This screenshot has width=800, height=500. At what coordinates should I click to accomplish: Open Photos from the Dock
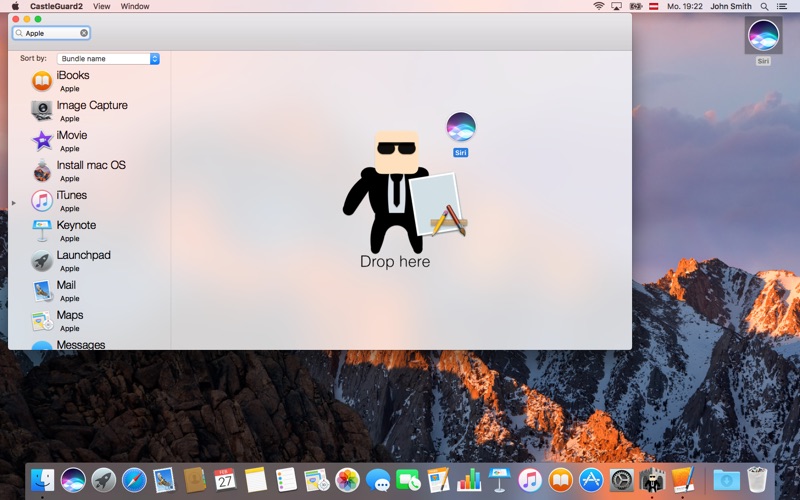[347, 480]
